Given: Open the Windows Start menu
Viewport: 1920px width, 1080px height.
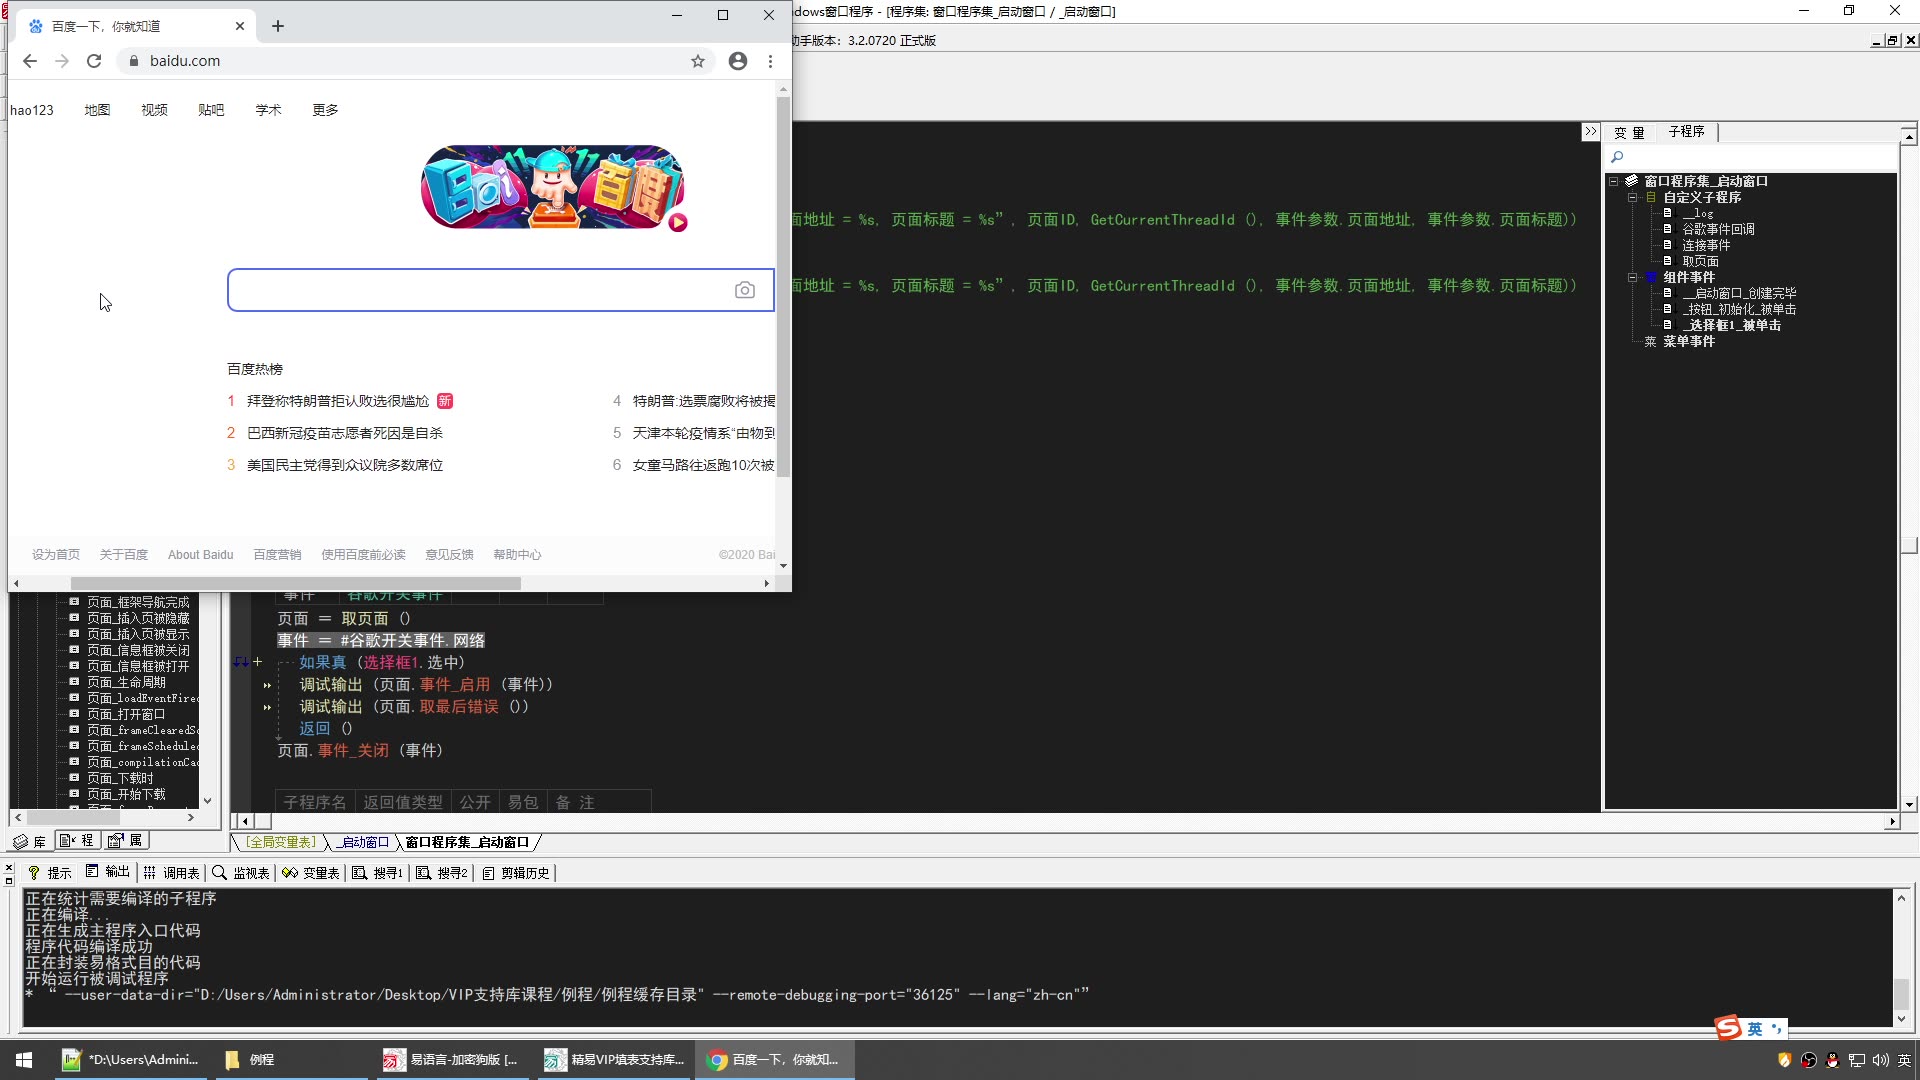Looking at the screenshot, I should [24, 1059].
